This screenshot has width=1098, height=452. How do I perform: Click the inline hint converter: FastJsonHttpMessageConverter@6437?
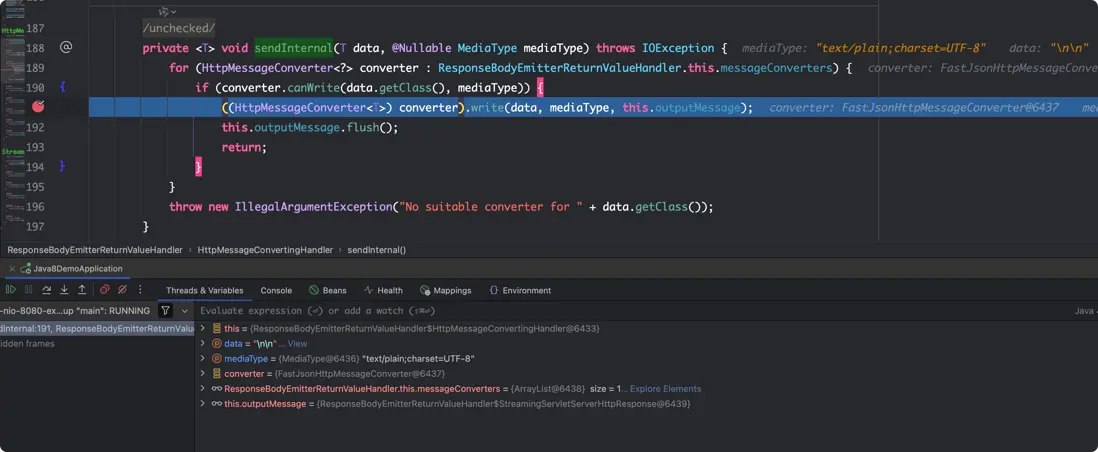[913, 107]
